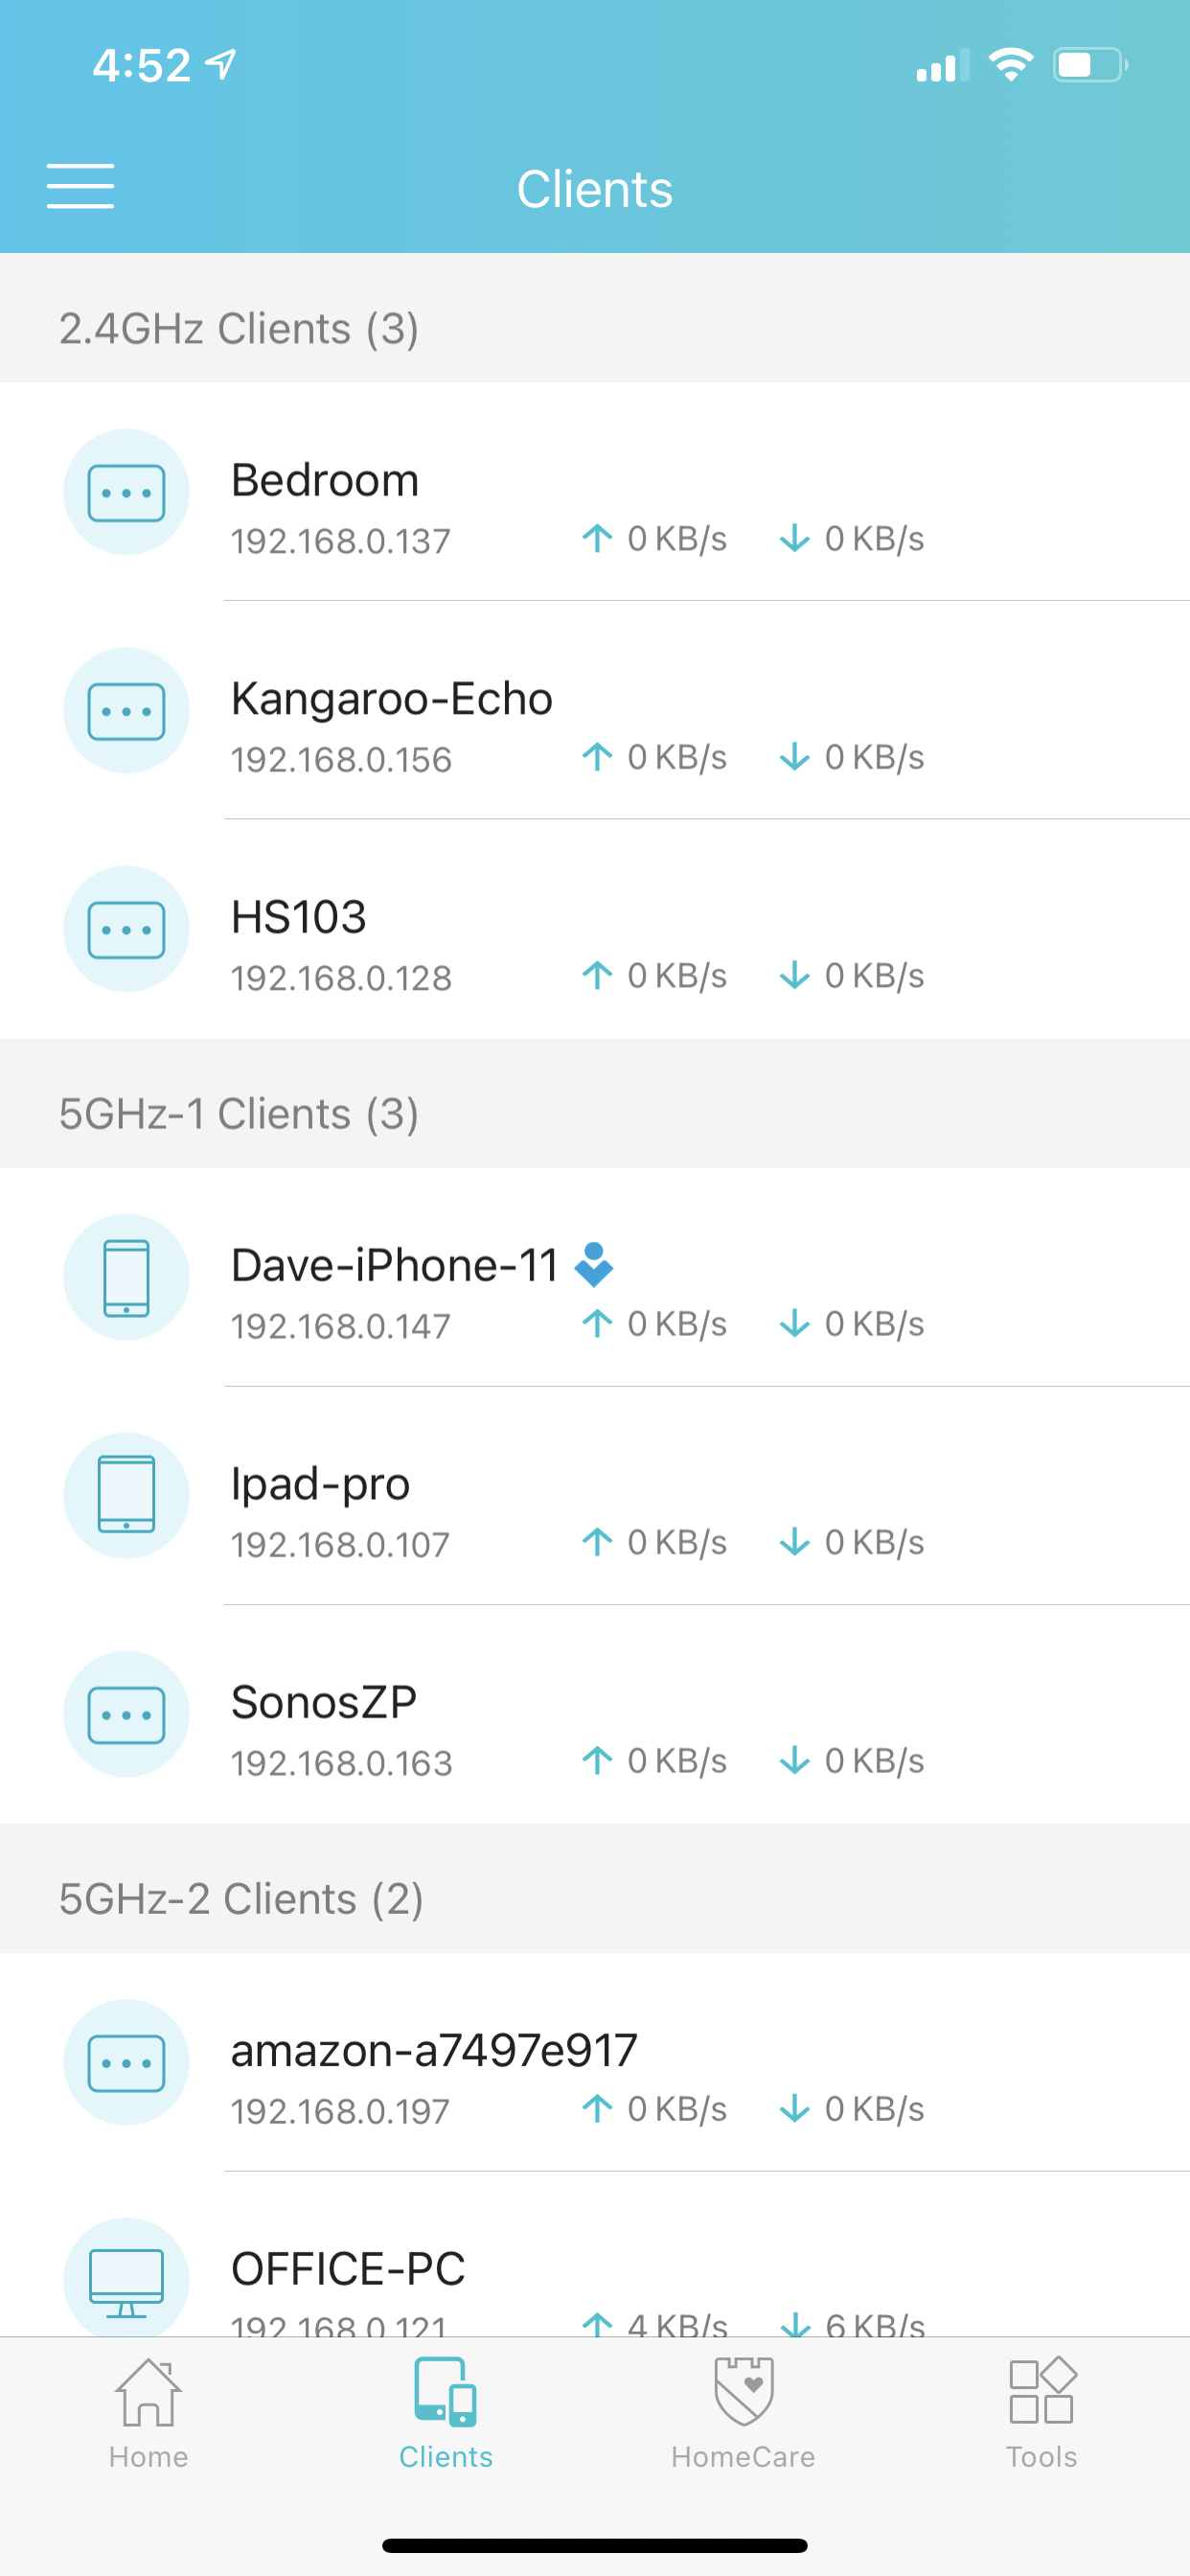The width and height of the screenshot is (1190, 2576).
Task: Tap the 5GHz-1 Clients section header
Action: (x=595, y=1104)
